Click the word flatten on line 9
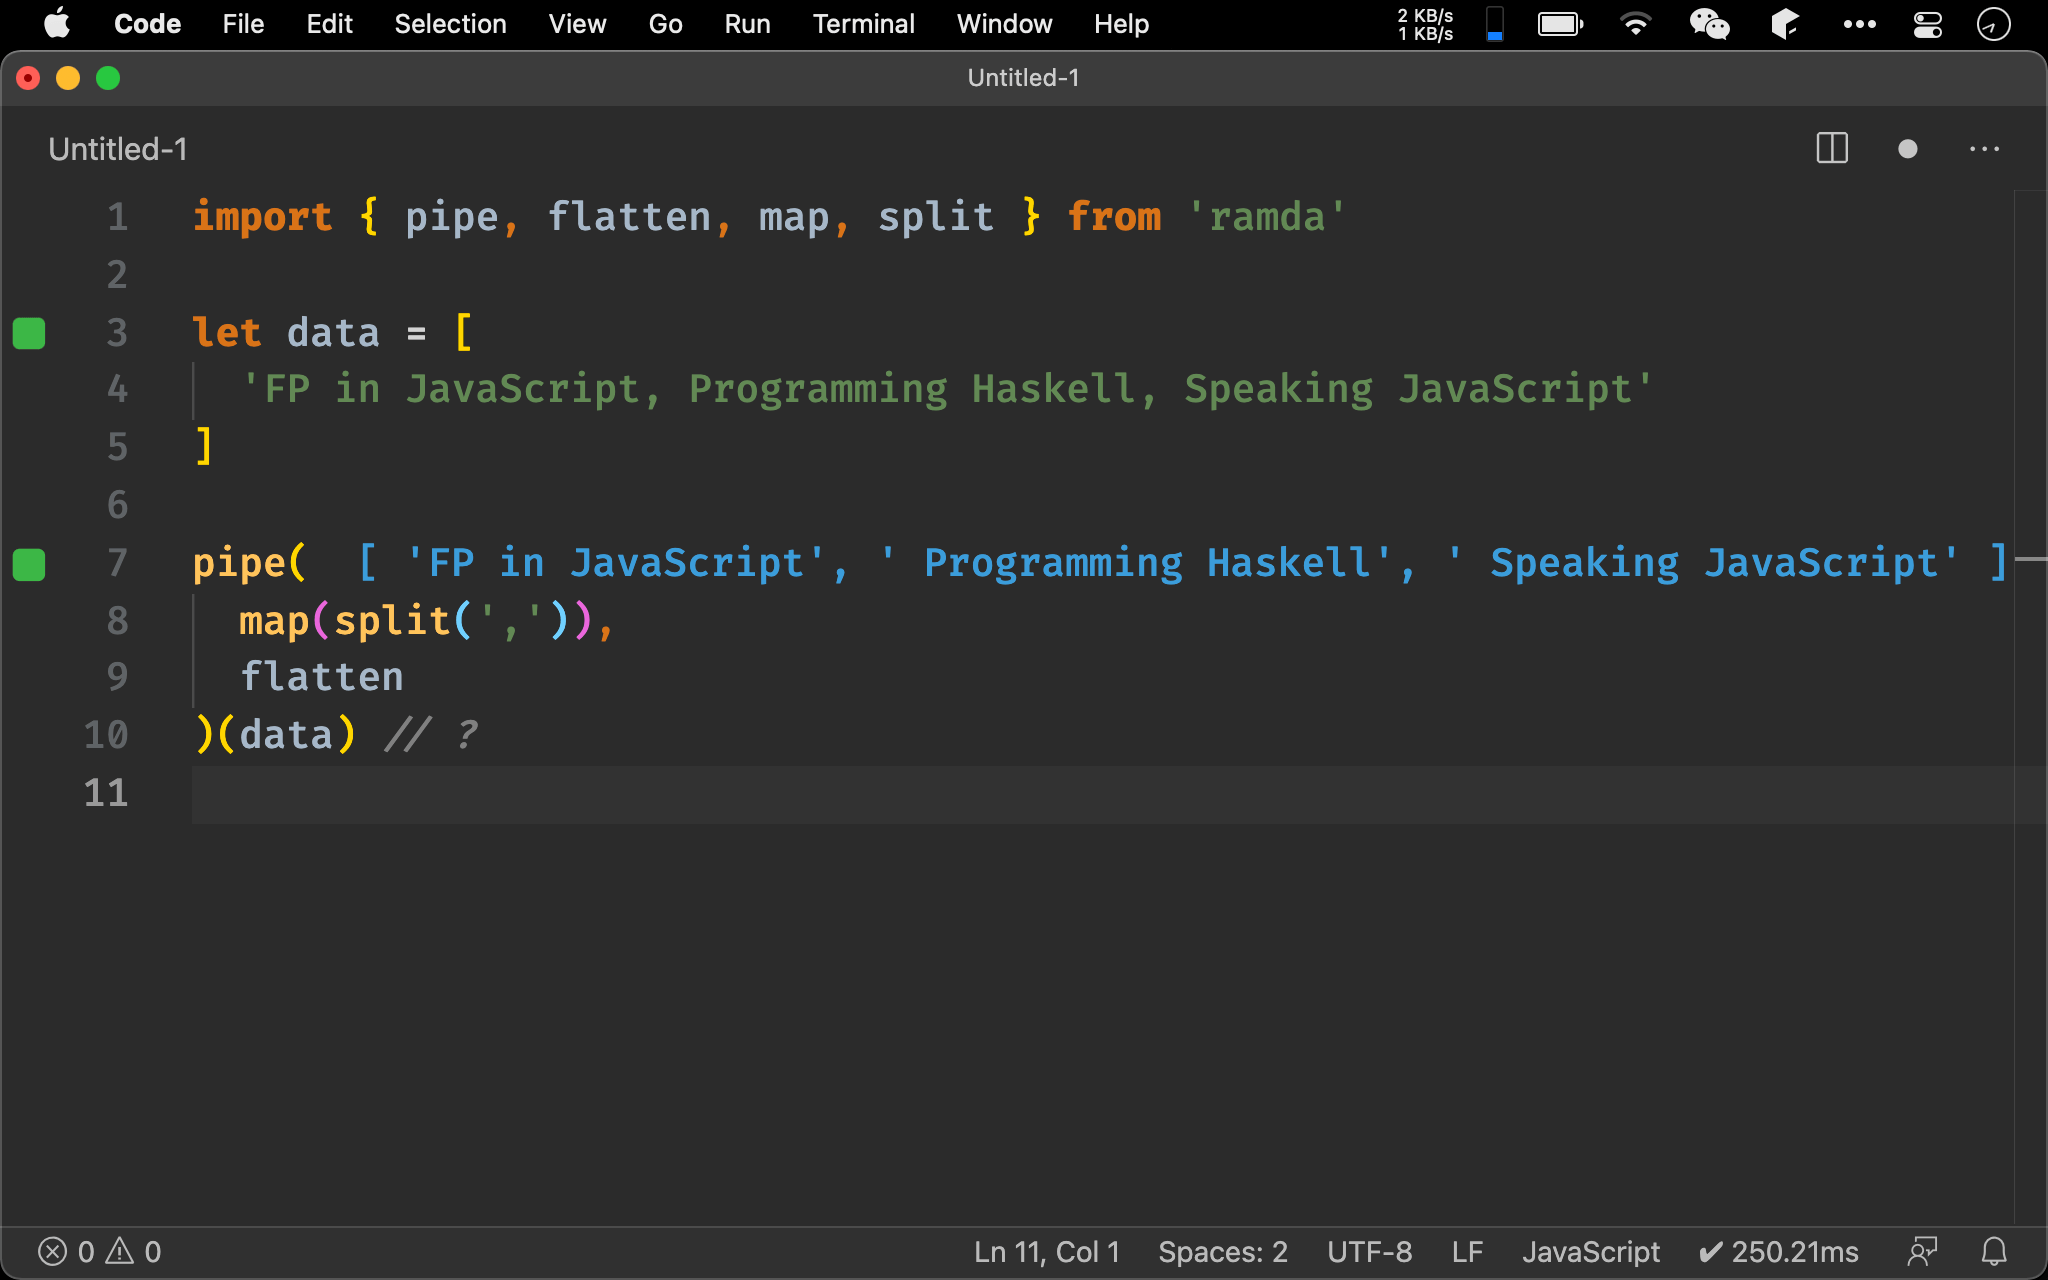 tap(322, 677)
